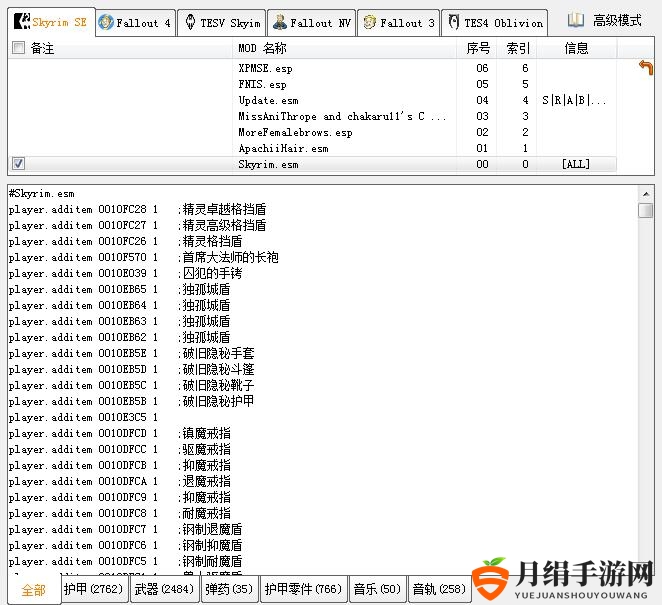
Task: Switch to the Fallout NV tab
Action: pyautogui.click(x=312, y=22)
